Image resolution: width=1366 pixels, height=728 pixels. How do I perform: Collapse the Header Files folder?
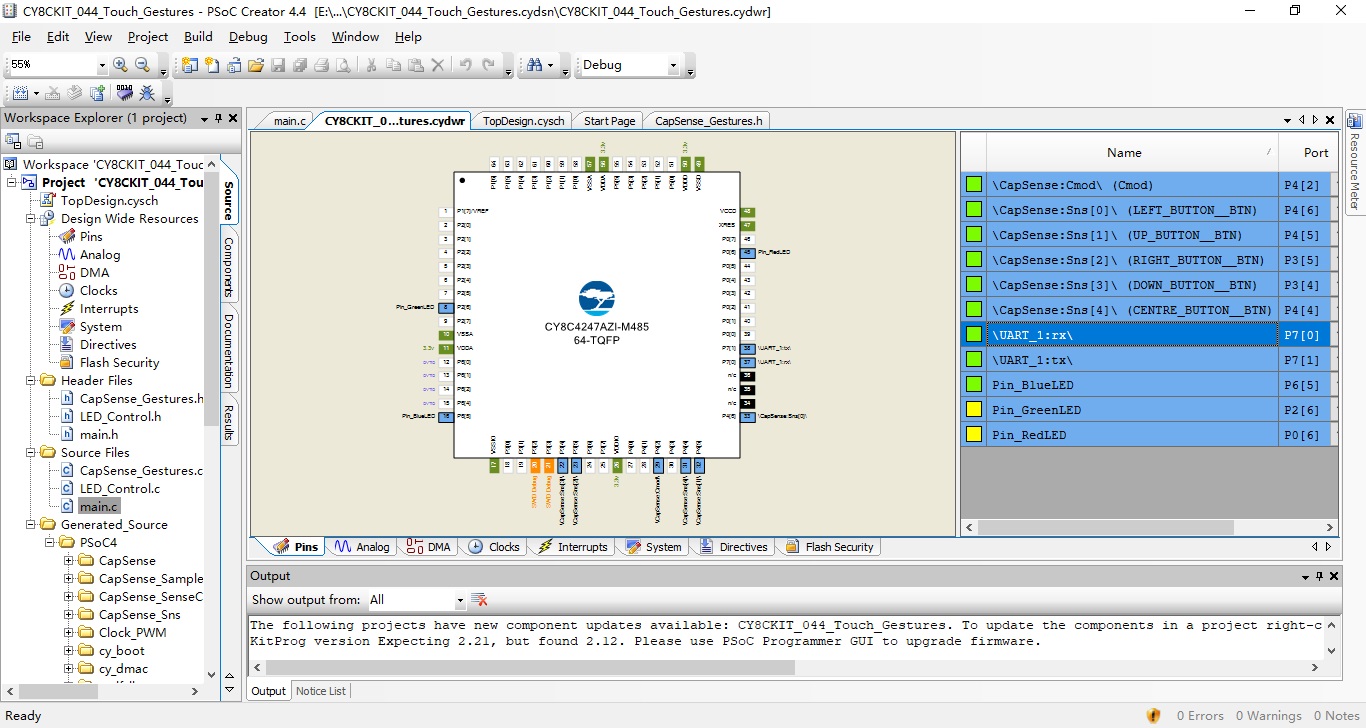tap(33, 381)
